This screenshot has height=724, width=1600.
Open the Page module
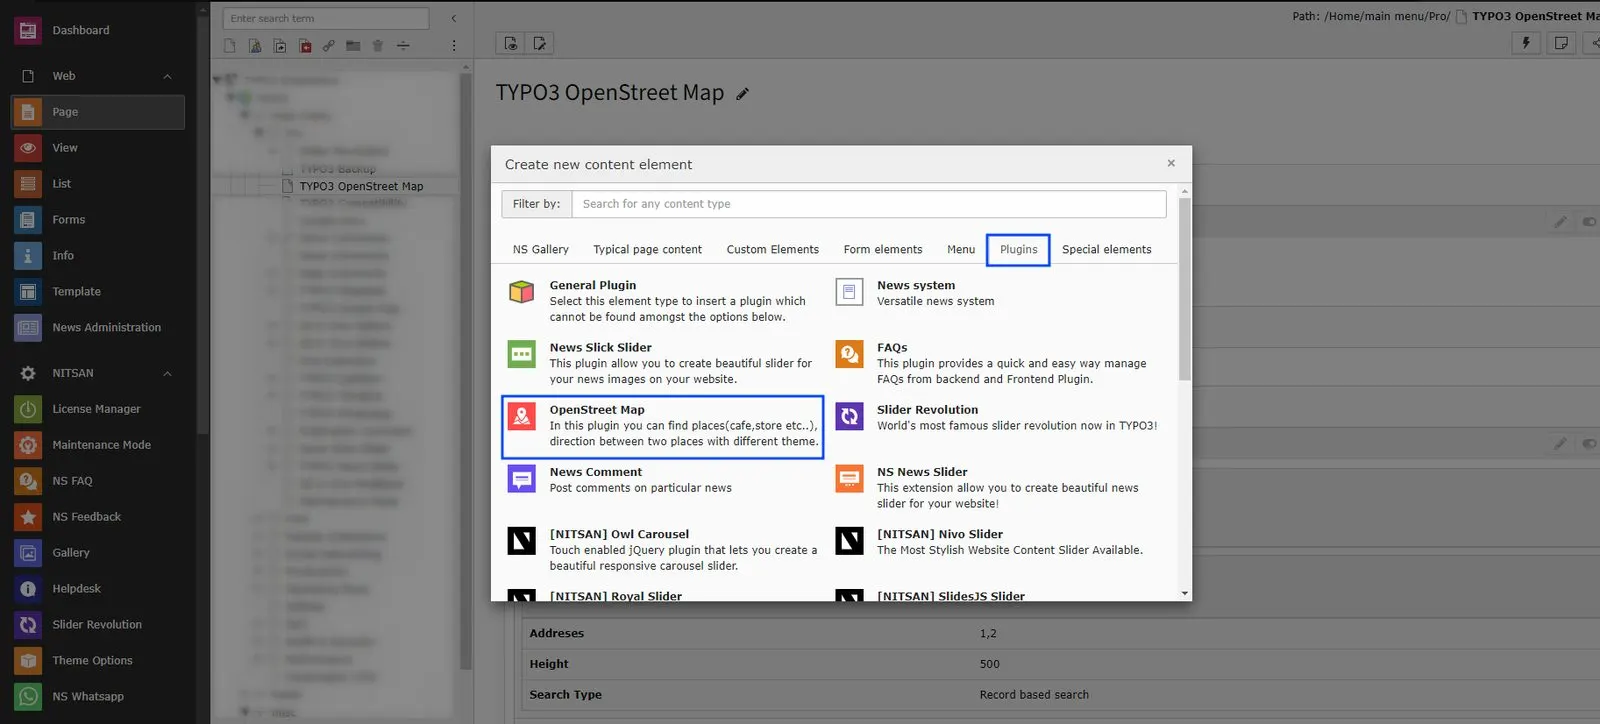click(97, 112)
